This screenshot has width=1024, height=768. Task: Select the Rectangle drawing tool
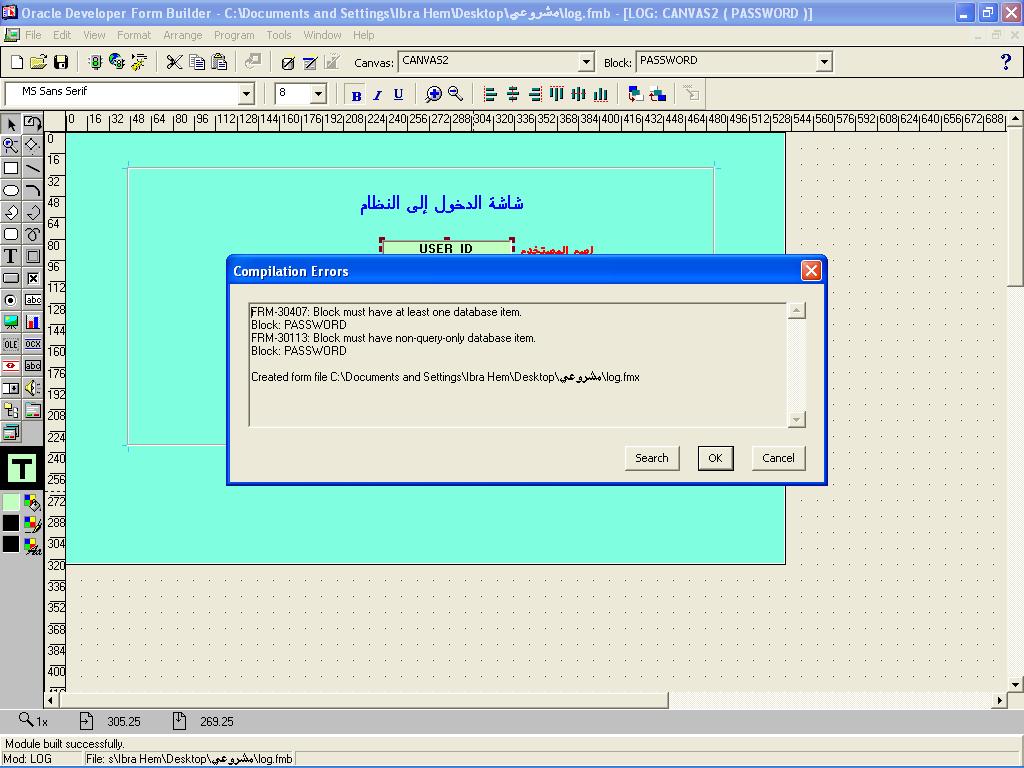click(11, 168)
